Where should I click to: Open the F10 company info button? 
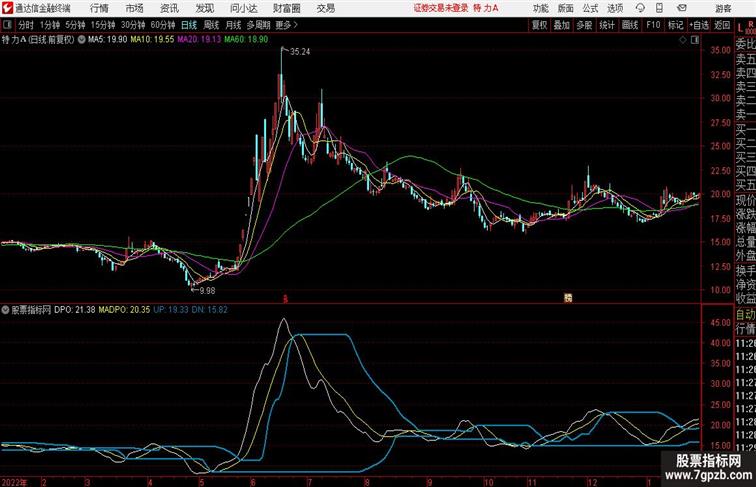click(653, 25)
